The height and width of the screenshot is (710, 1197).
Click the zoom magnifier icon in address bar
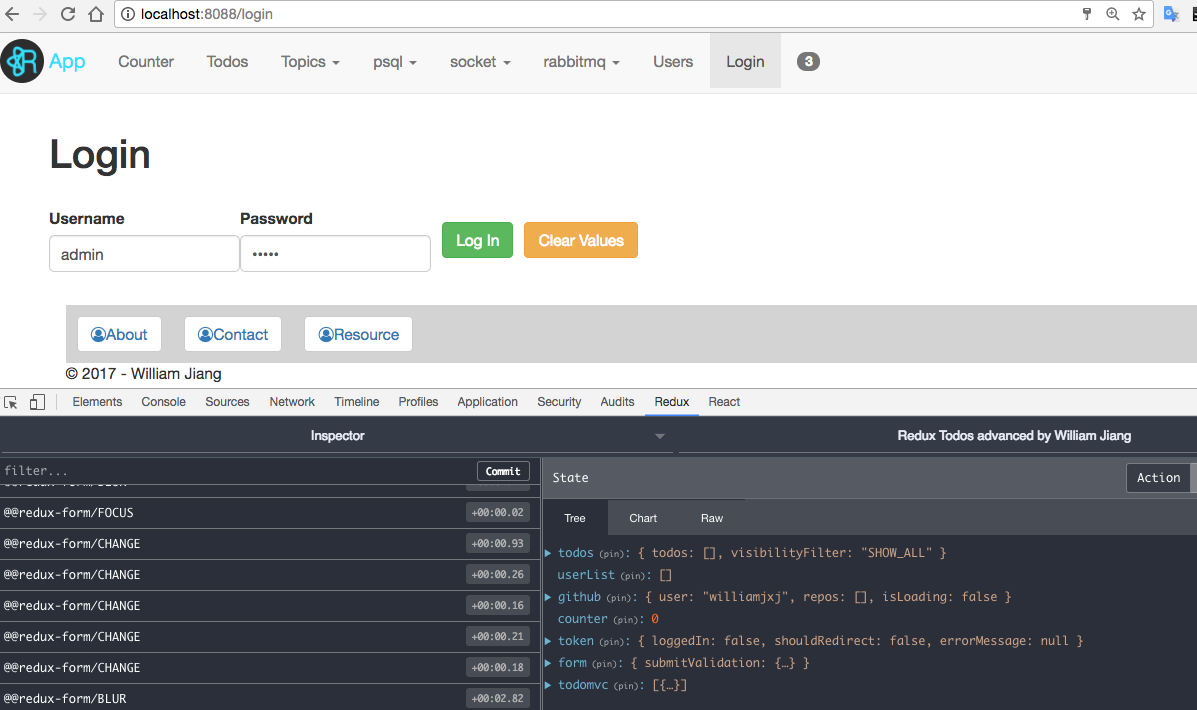coord(1112,14)
